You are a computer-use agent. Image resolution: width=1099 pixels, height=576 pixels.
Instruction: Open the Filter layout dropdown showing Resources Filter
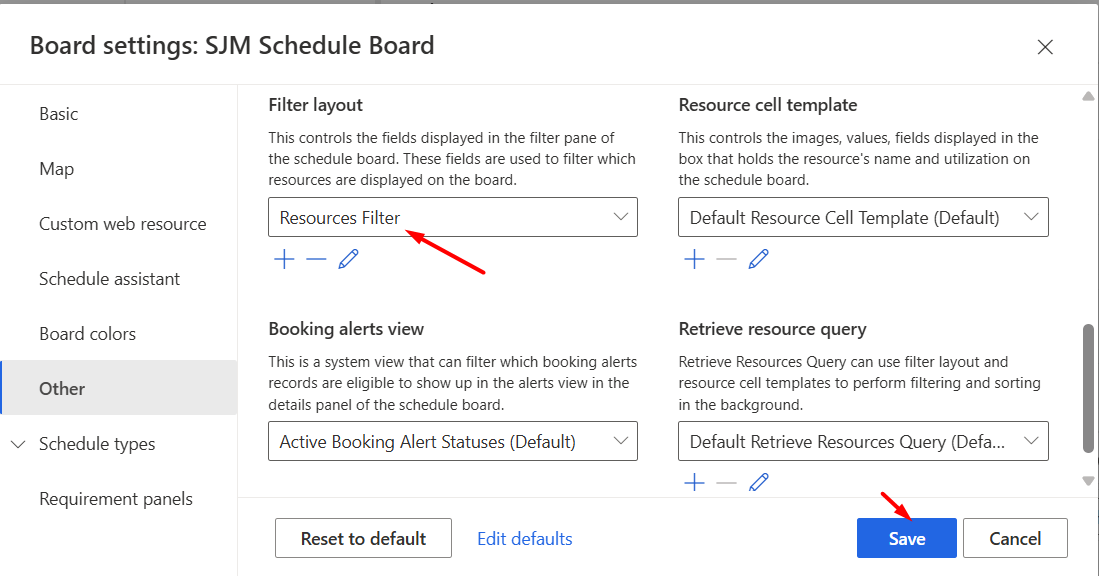tap(453, 217)
